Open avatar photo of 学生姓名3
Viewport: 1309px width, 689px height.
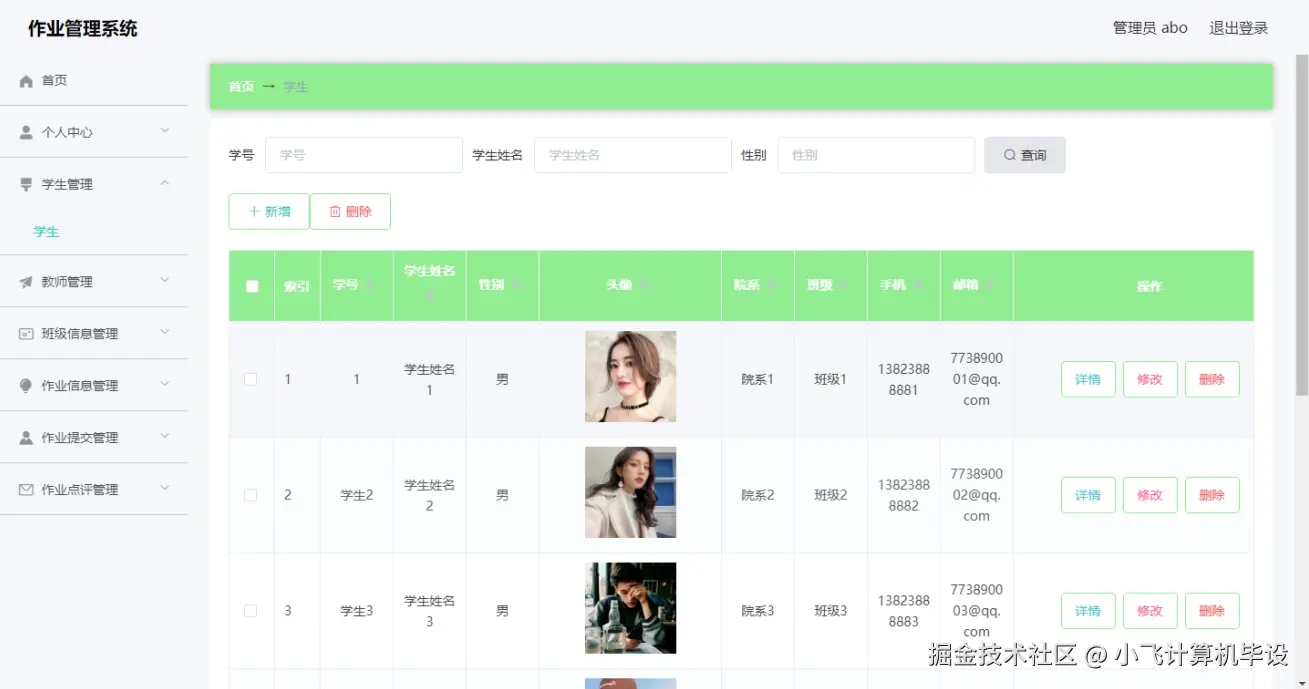[631, 608]
